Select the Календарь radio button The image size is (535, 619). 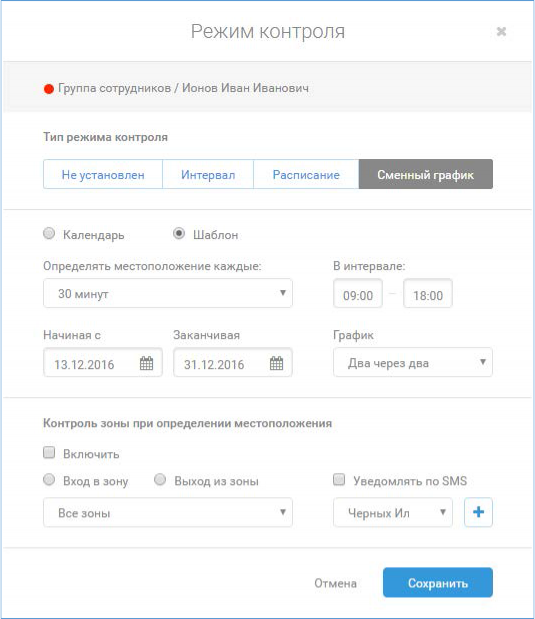[x=49, y=233]
